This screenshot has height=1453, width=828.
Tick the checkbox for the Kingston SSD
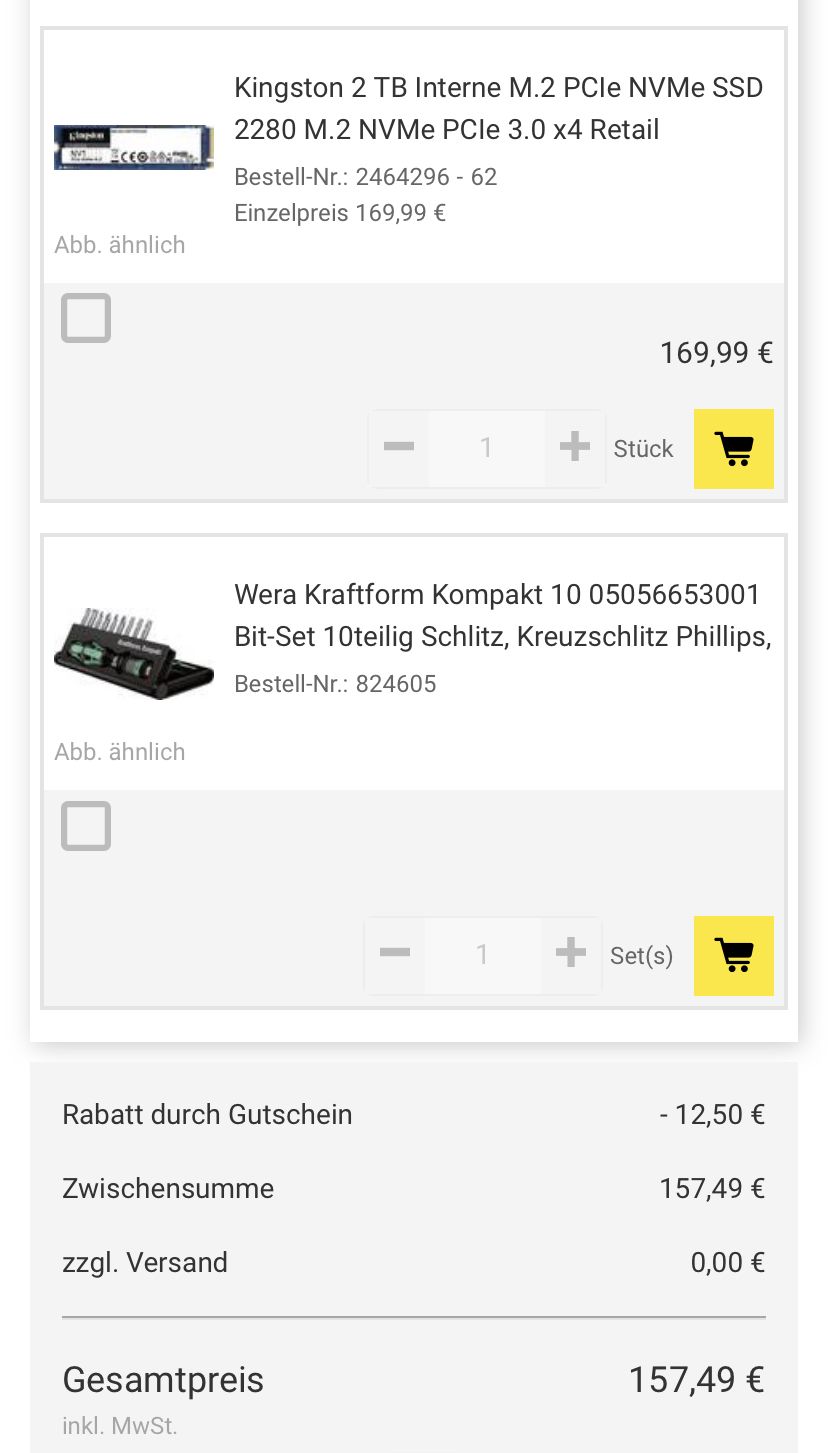click(x=86, y=319)
